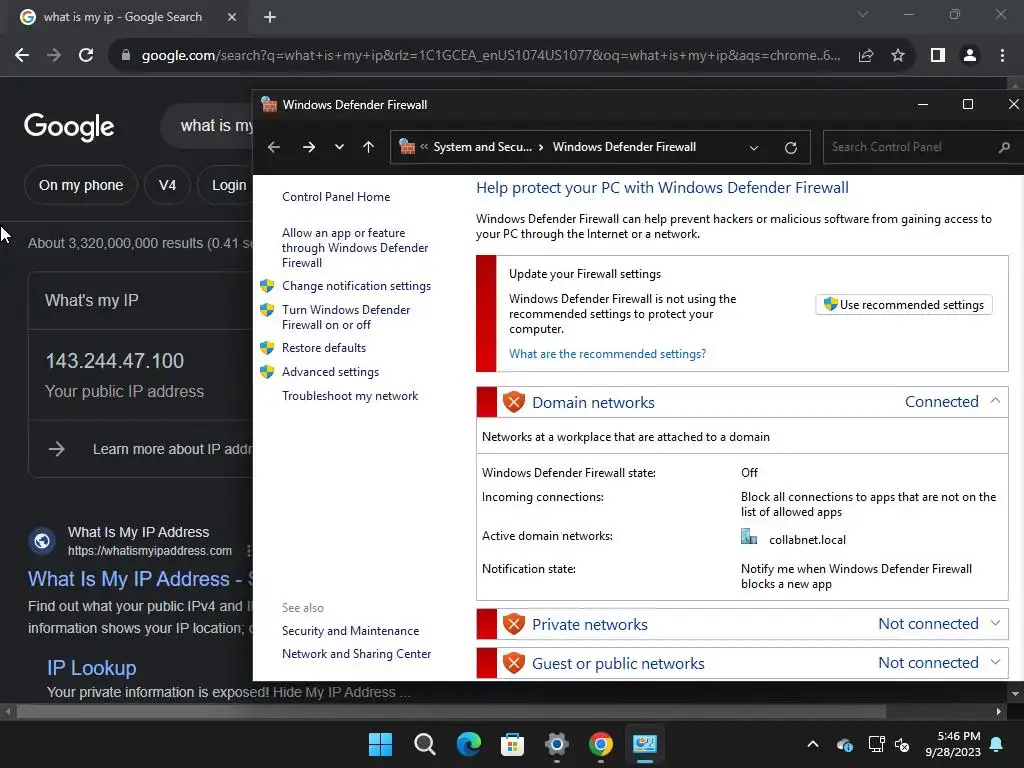Click 'System and Secu...' breadcrumb
The width and height of the screenshot is (1024, 768).
[483, 147]
